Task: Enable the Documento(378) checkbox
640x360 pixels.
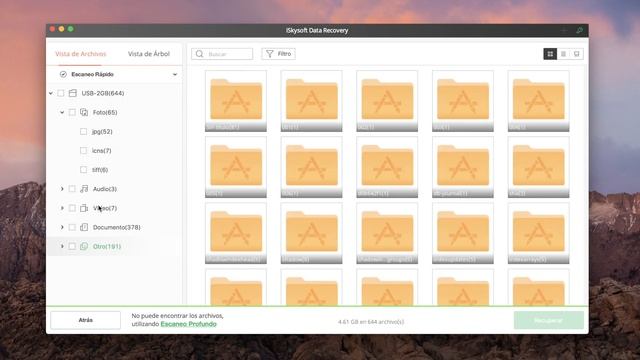Action: (72, 227)
